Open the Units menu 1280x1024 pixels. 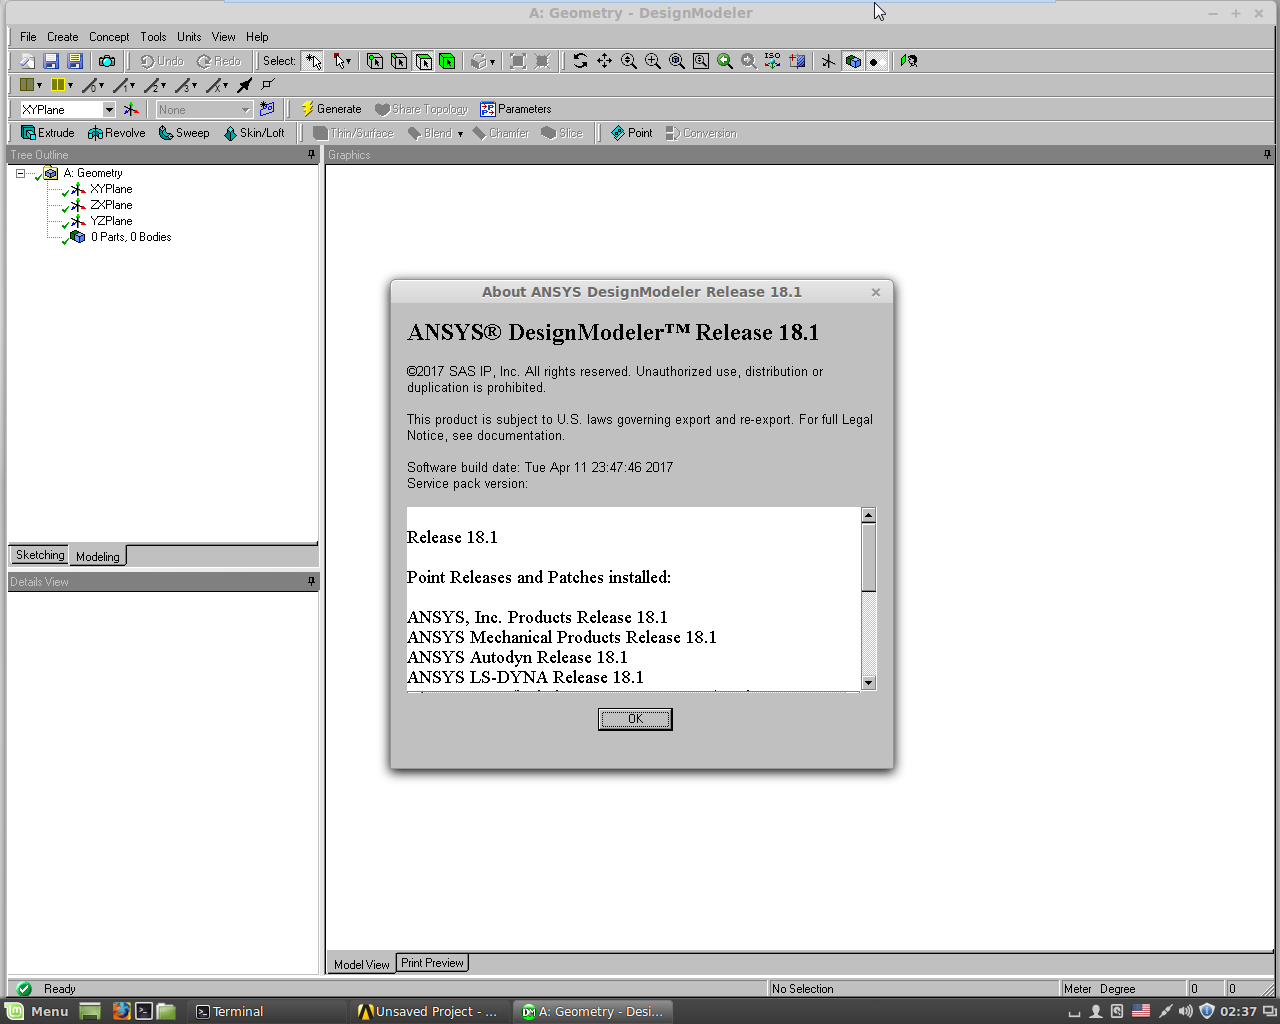pyautogui.click(x=189, y=37)
